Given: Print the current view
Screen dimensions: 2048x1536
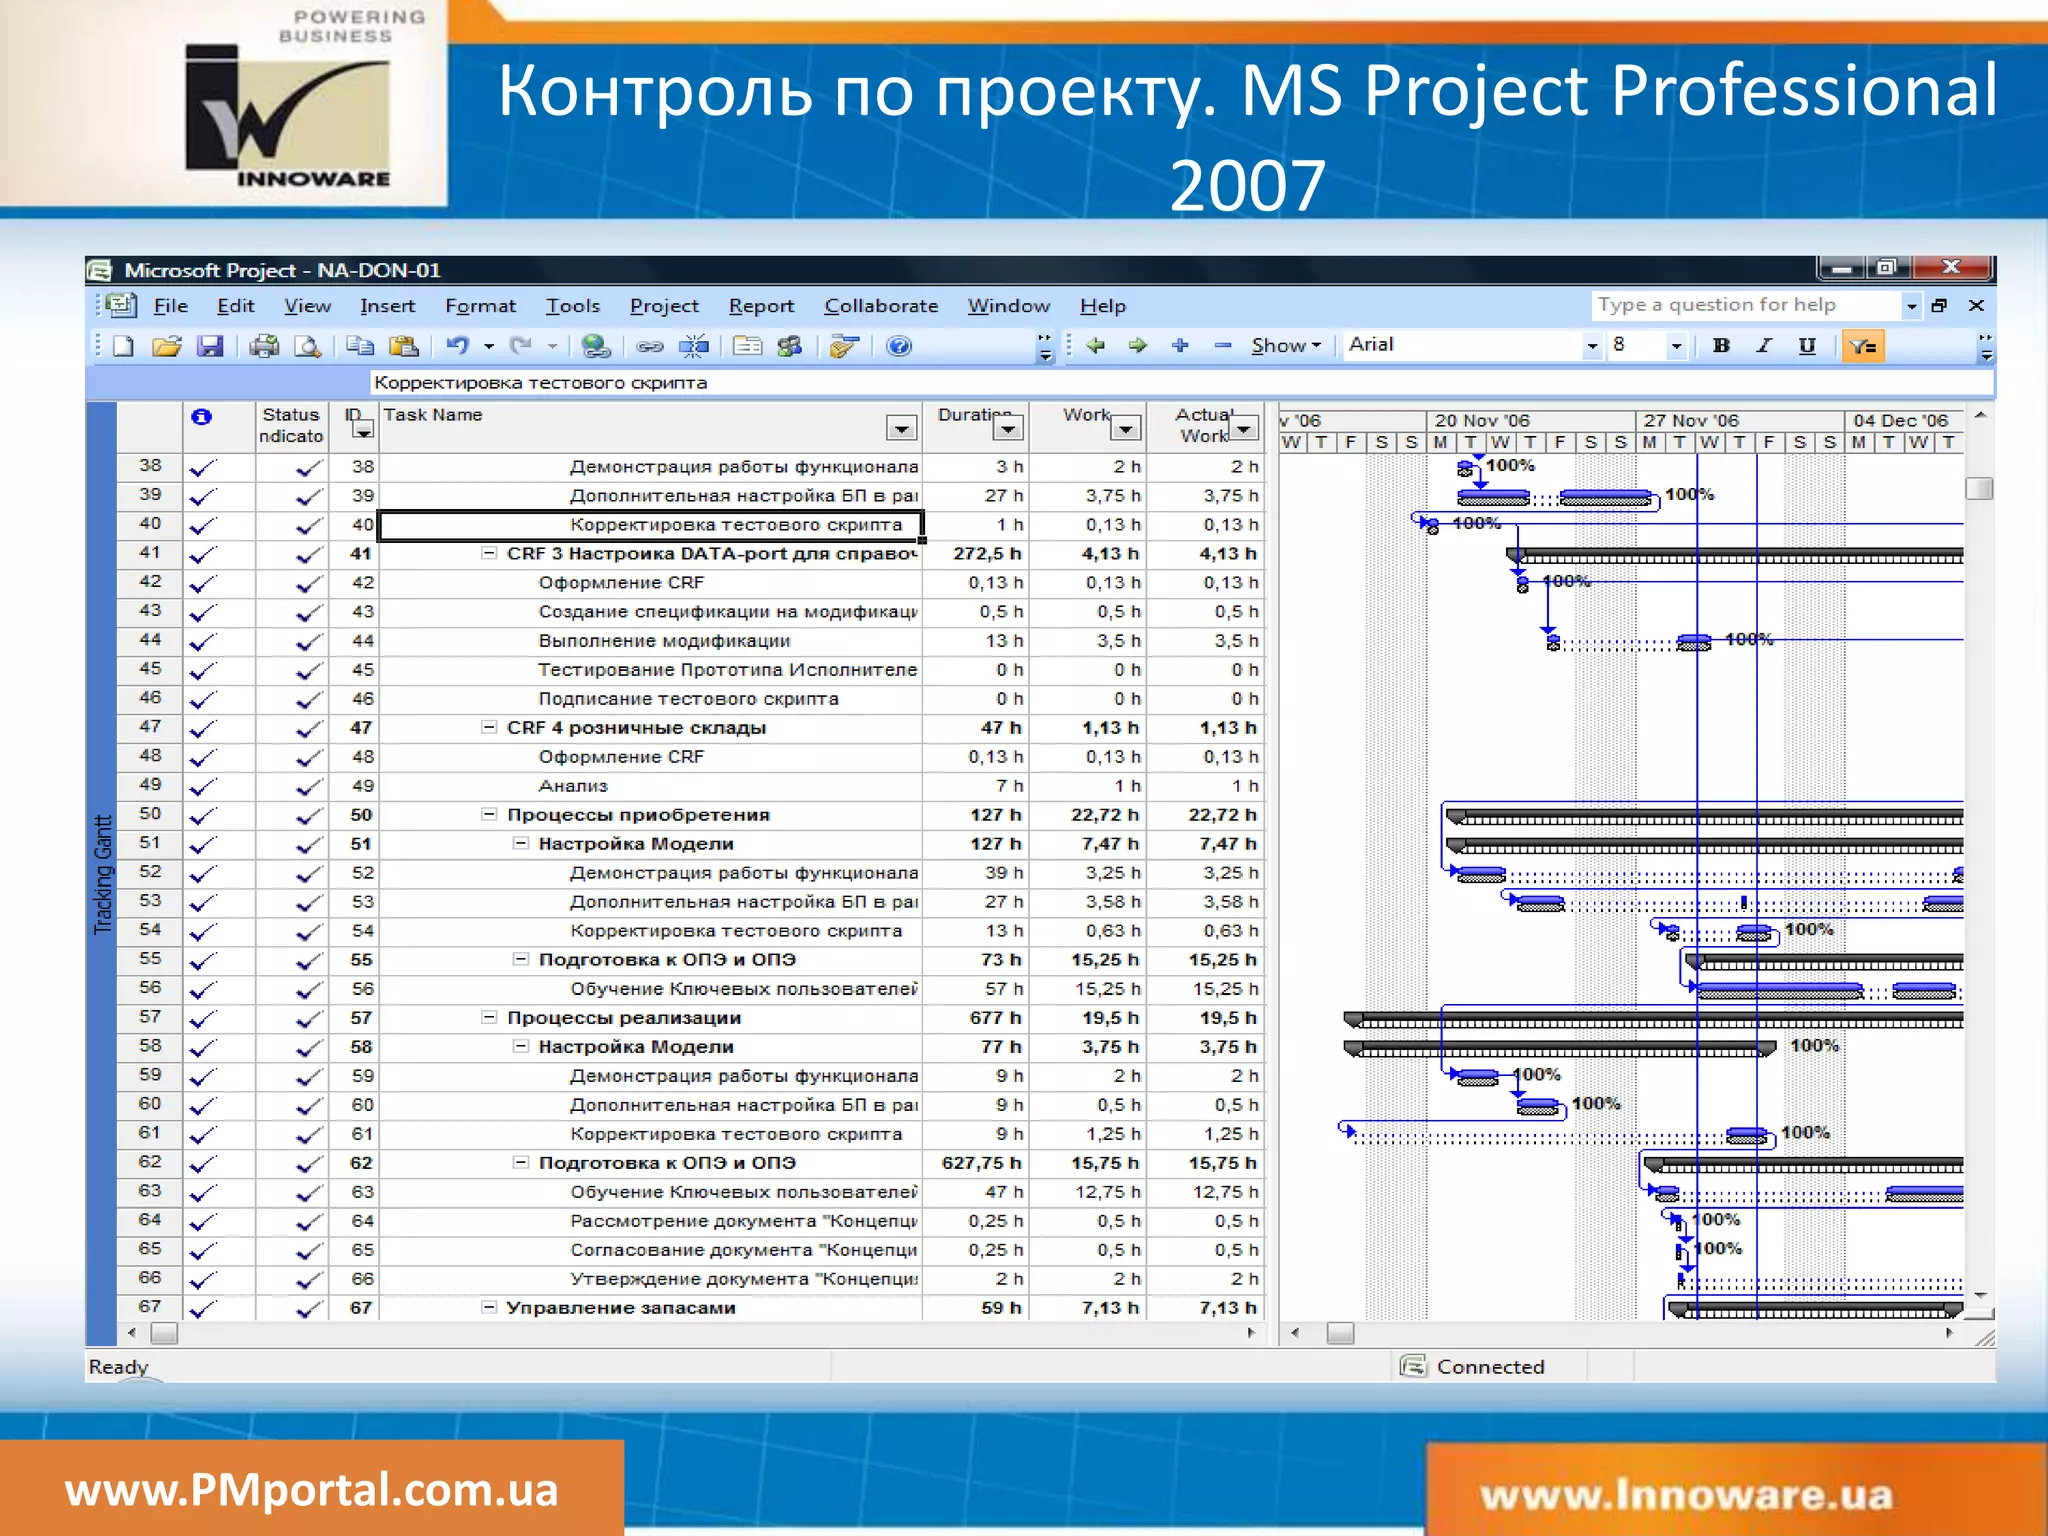Looking at the screenshot, I should pos(264,346).
